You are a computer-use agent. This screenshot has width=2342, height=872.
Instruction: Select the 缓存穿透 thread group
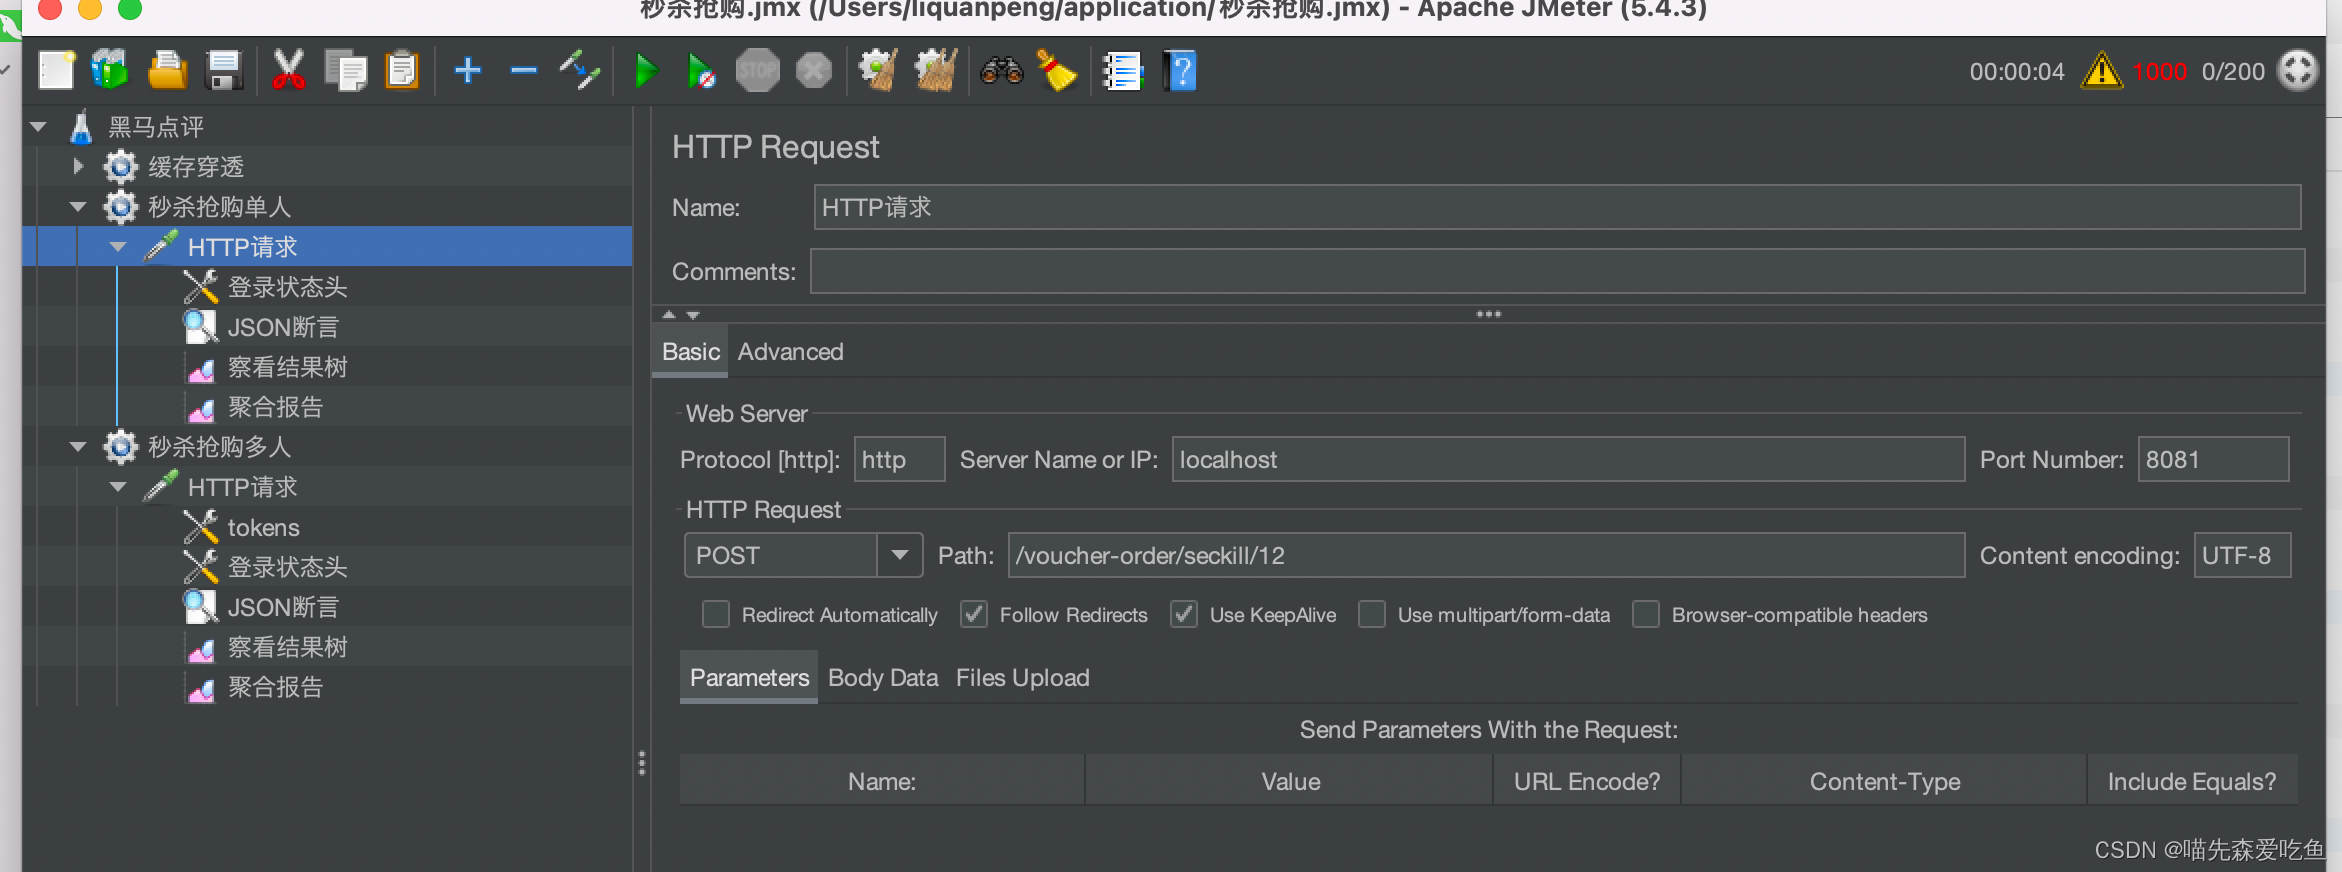[196, 167]
